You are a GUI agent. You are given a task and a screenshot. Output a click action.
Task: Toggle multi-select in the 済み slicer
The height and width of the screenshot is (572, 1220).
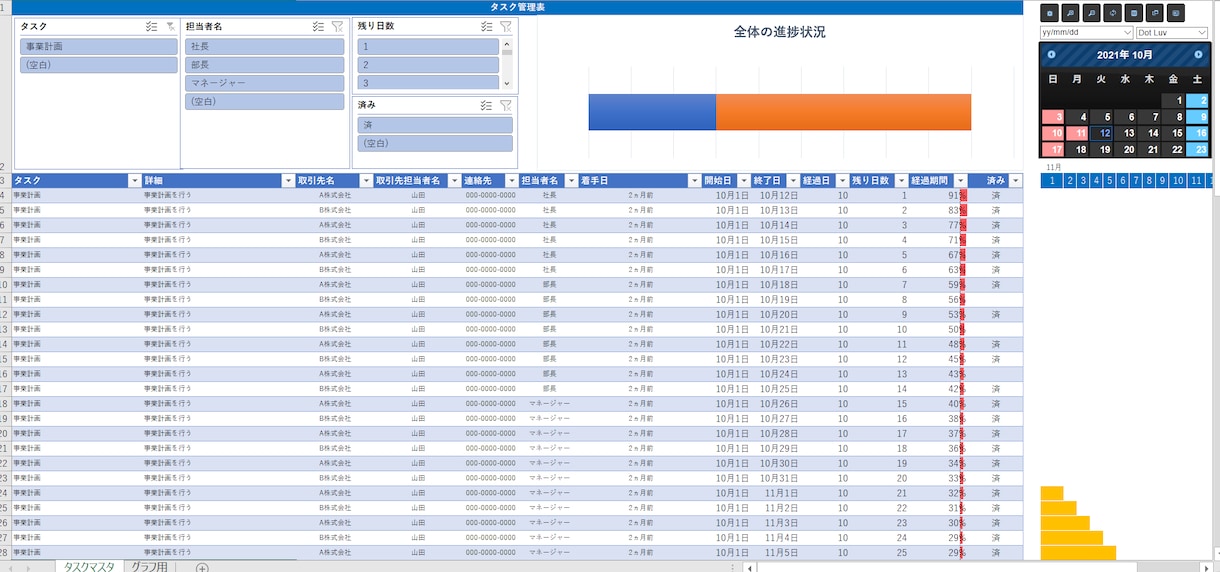[486, 105]
